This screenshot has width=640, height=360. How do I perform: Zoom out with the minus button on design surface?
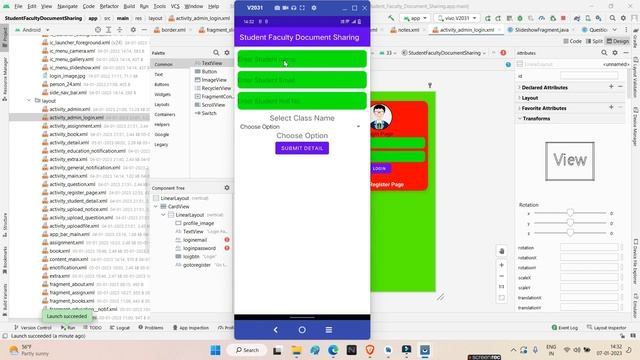click(502, 276)
